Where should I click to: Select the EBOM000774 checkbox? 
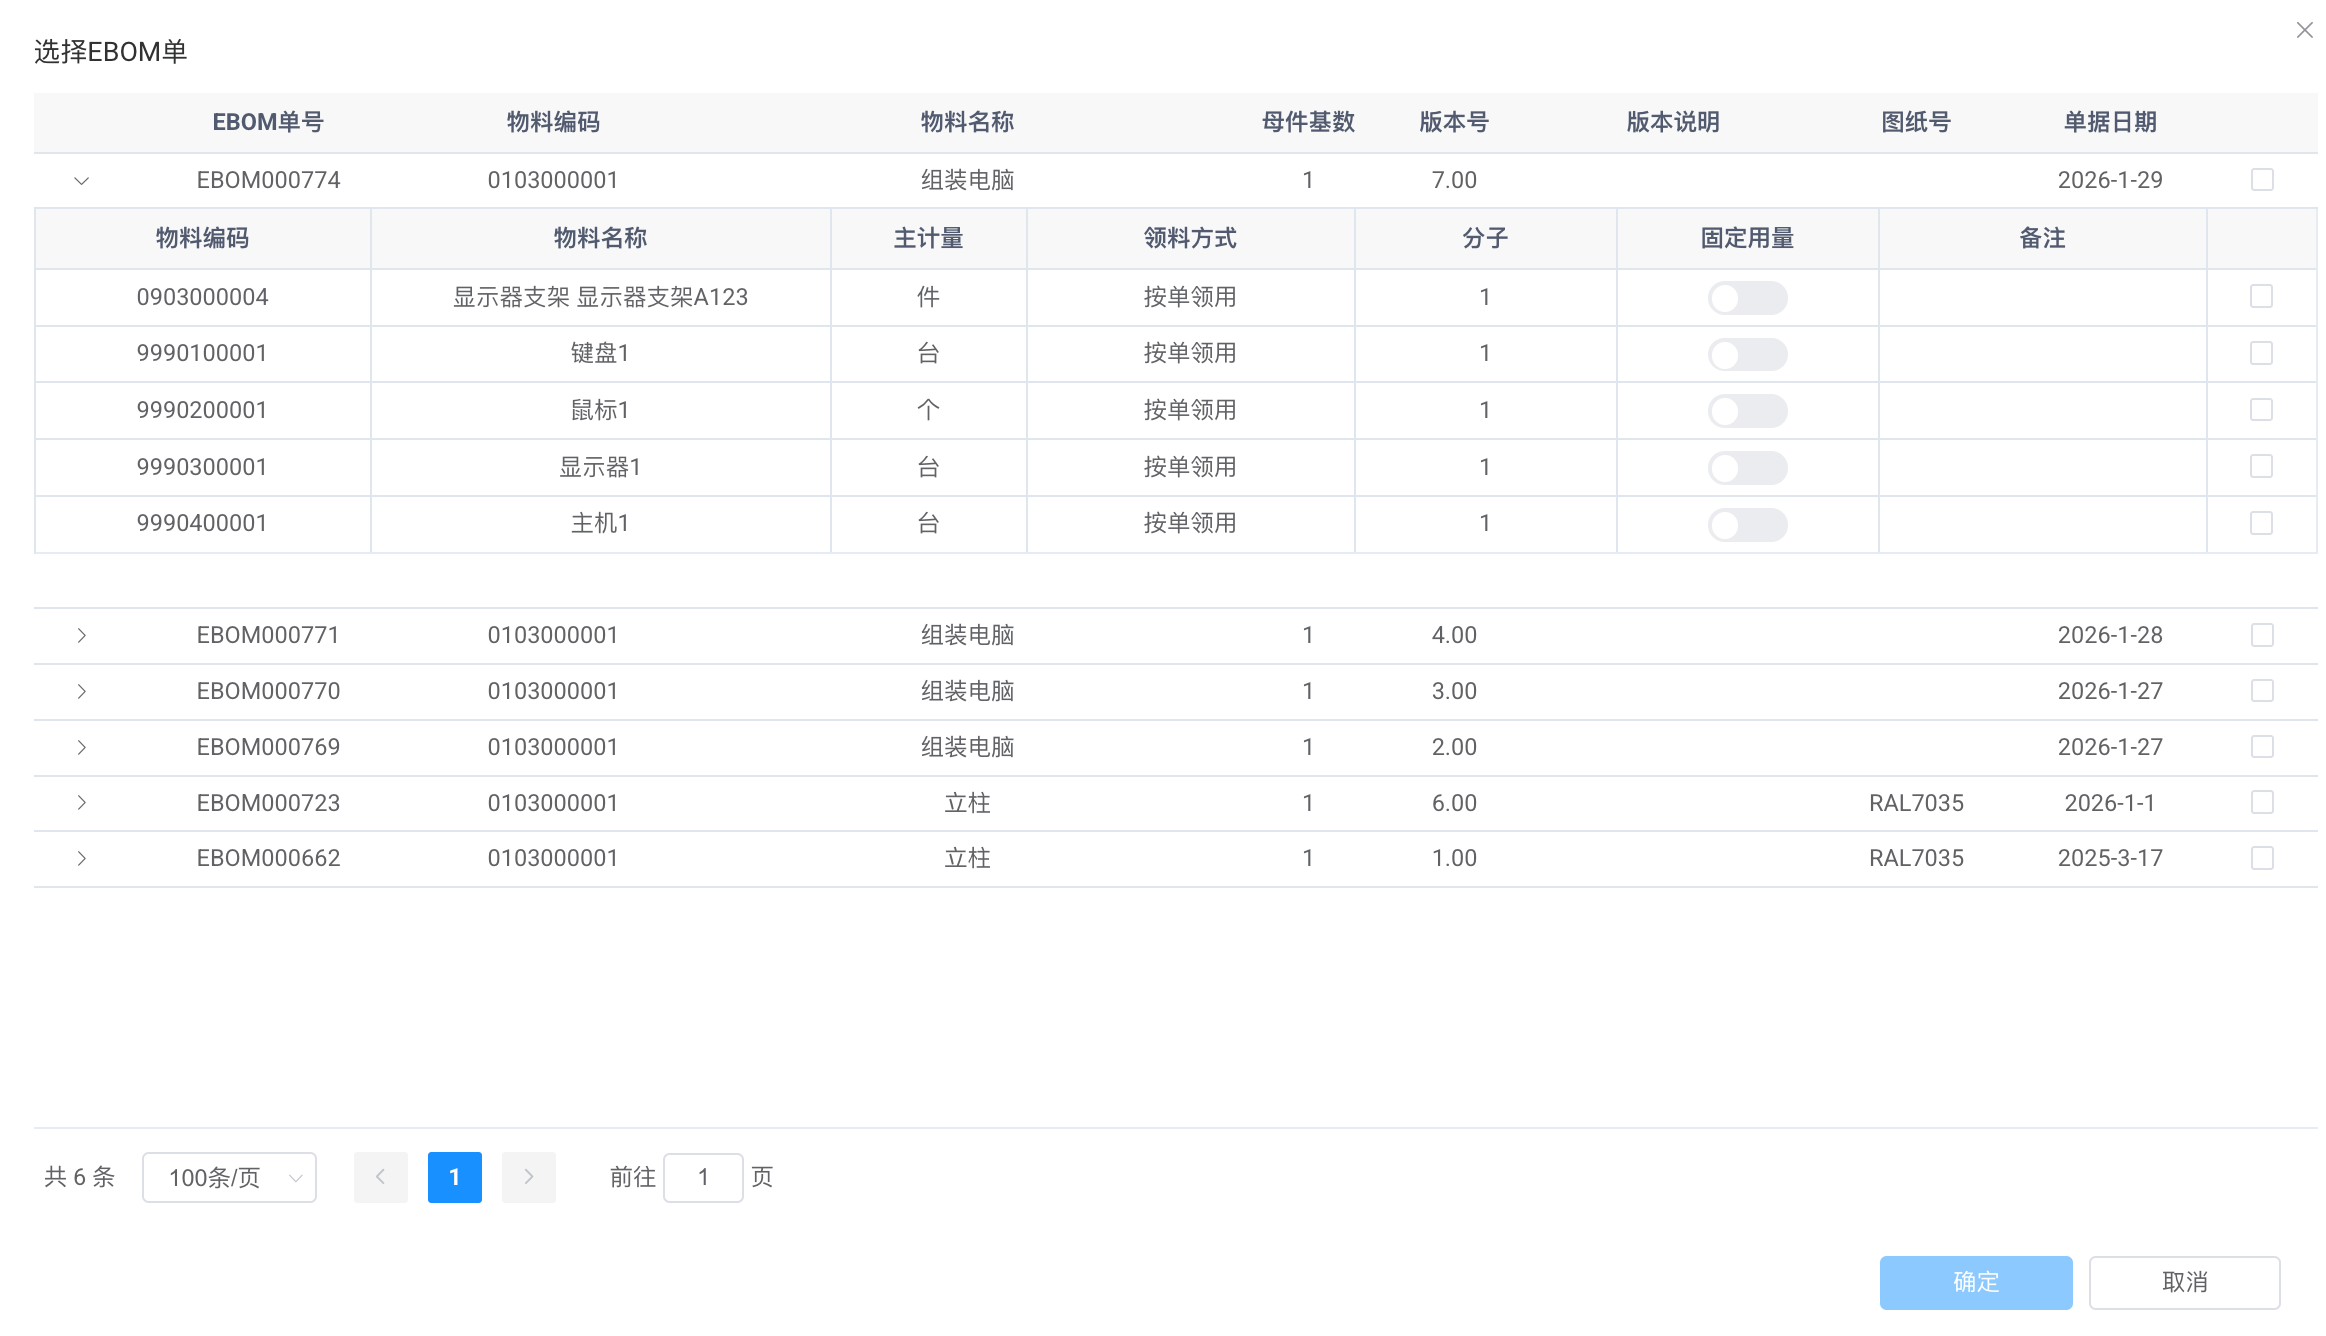pos(2262,180)
